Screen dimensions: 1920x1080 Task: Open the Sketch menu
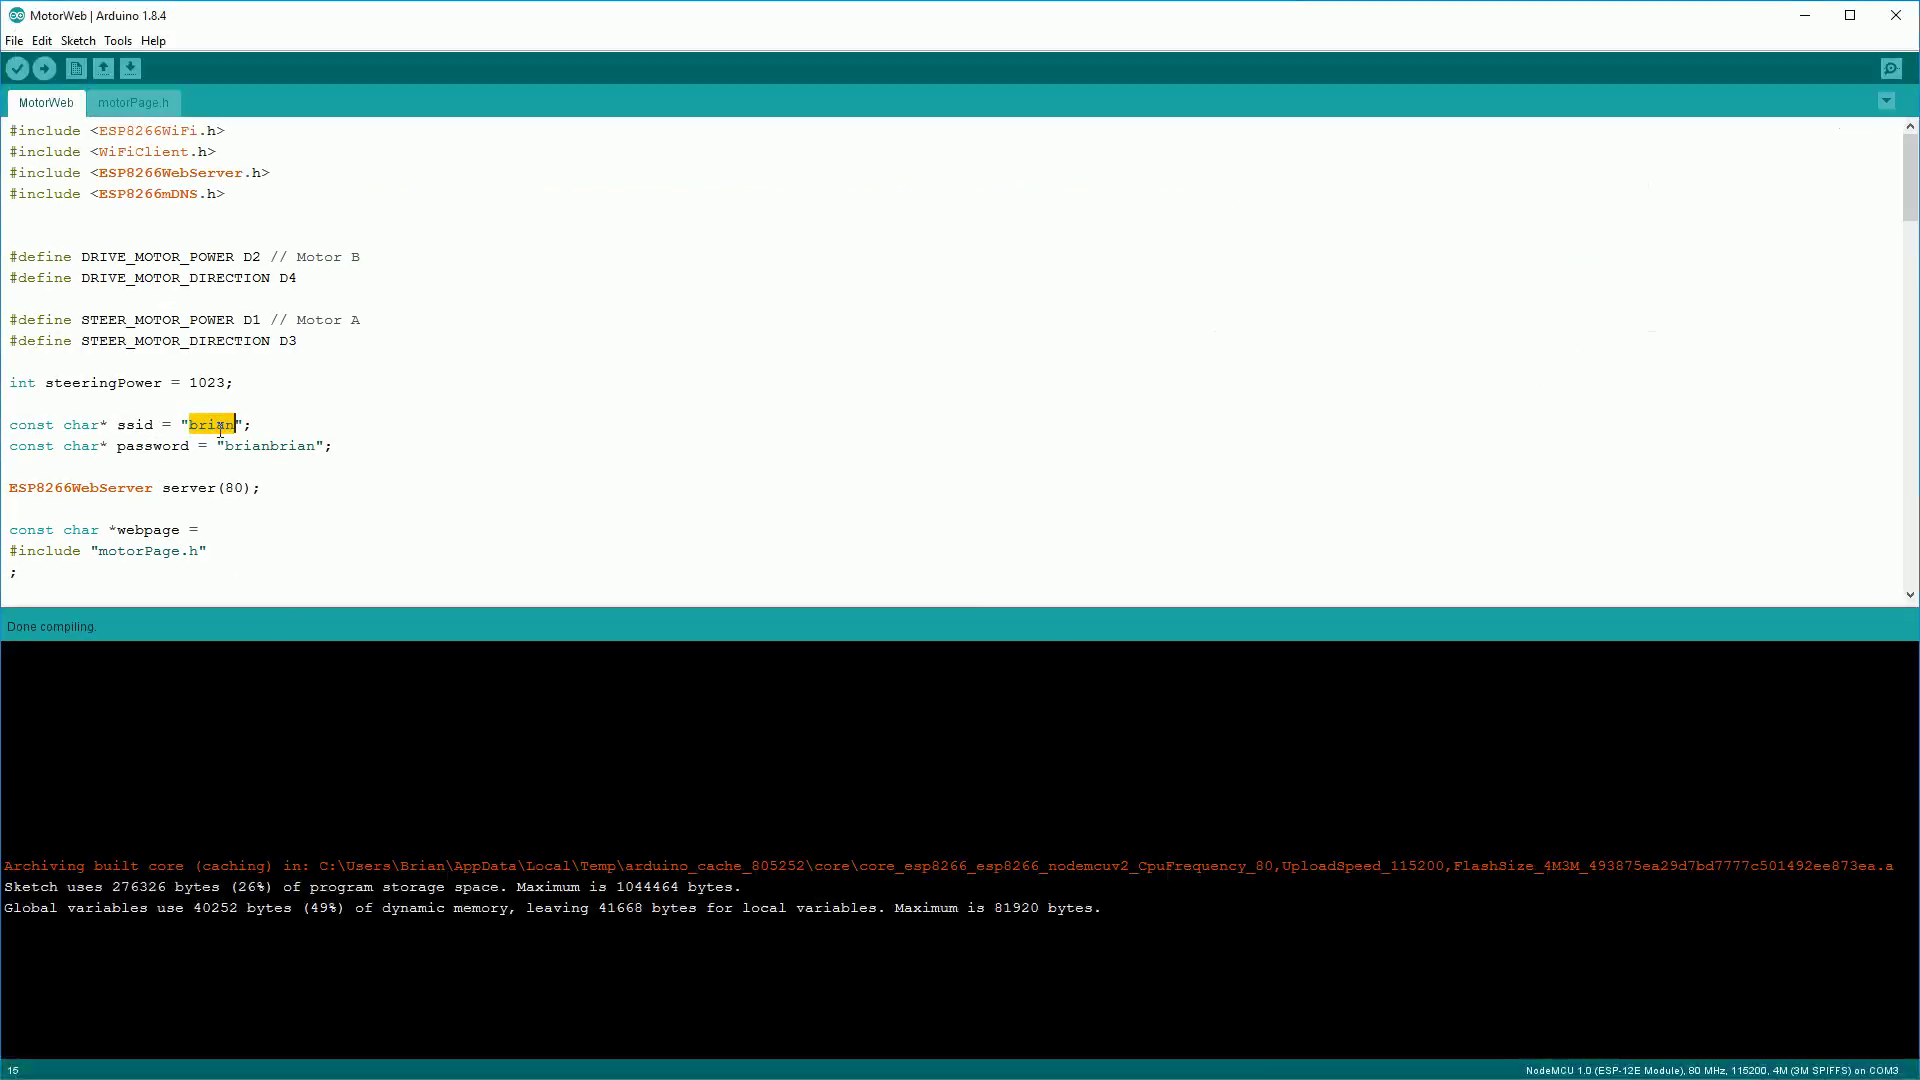(x=78, y=41)
